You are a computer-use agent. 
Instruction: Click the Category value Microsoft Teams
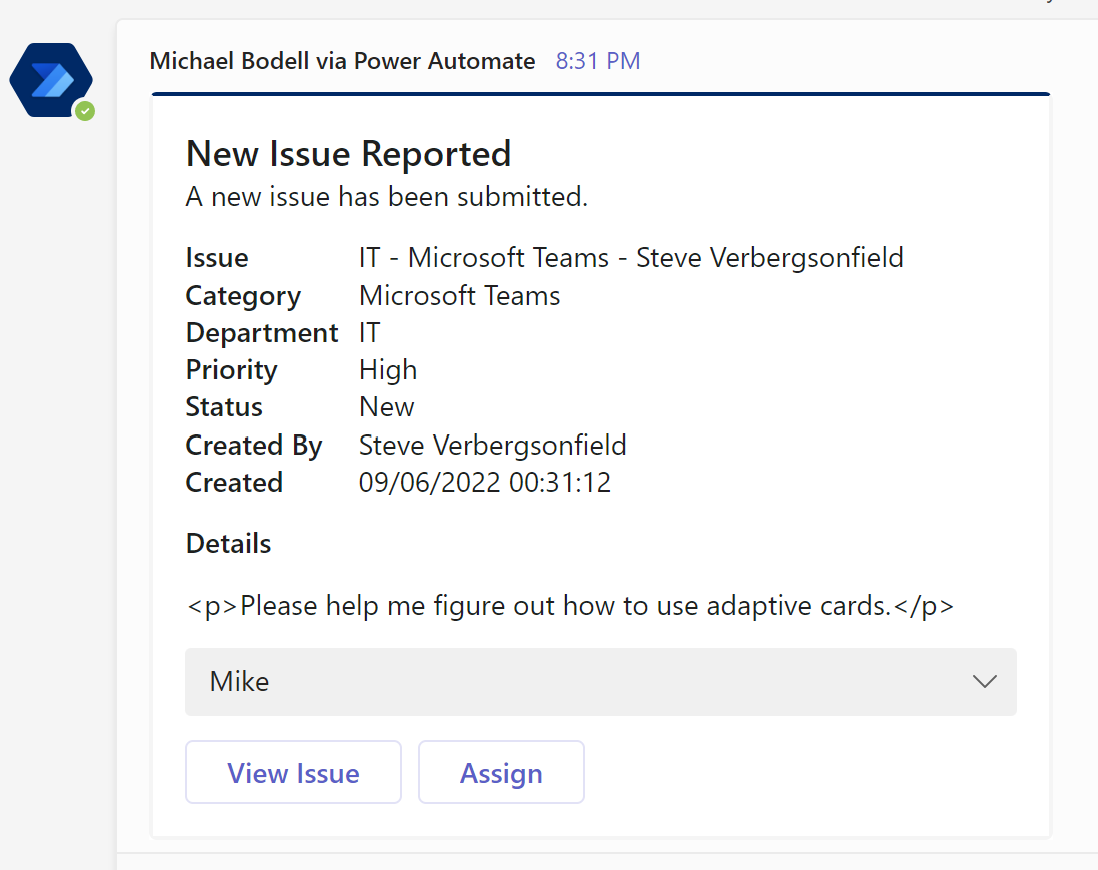(x=459, y=296)
